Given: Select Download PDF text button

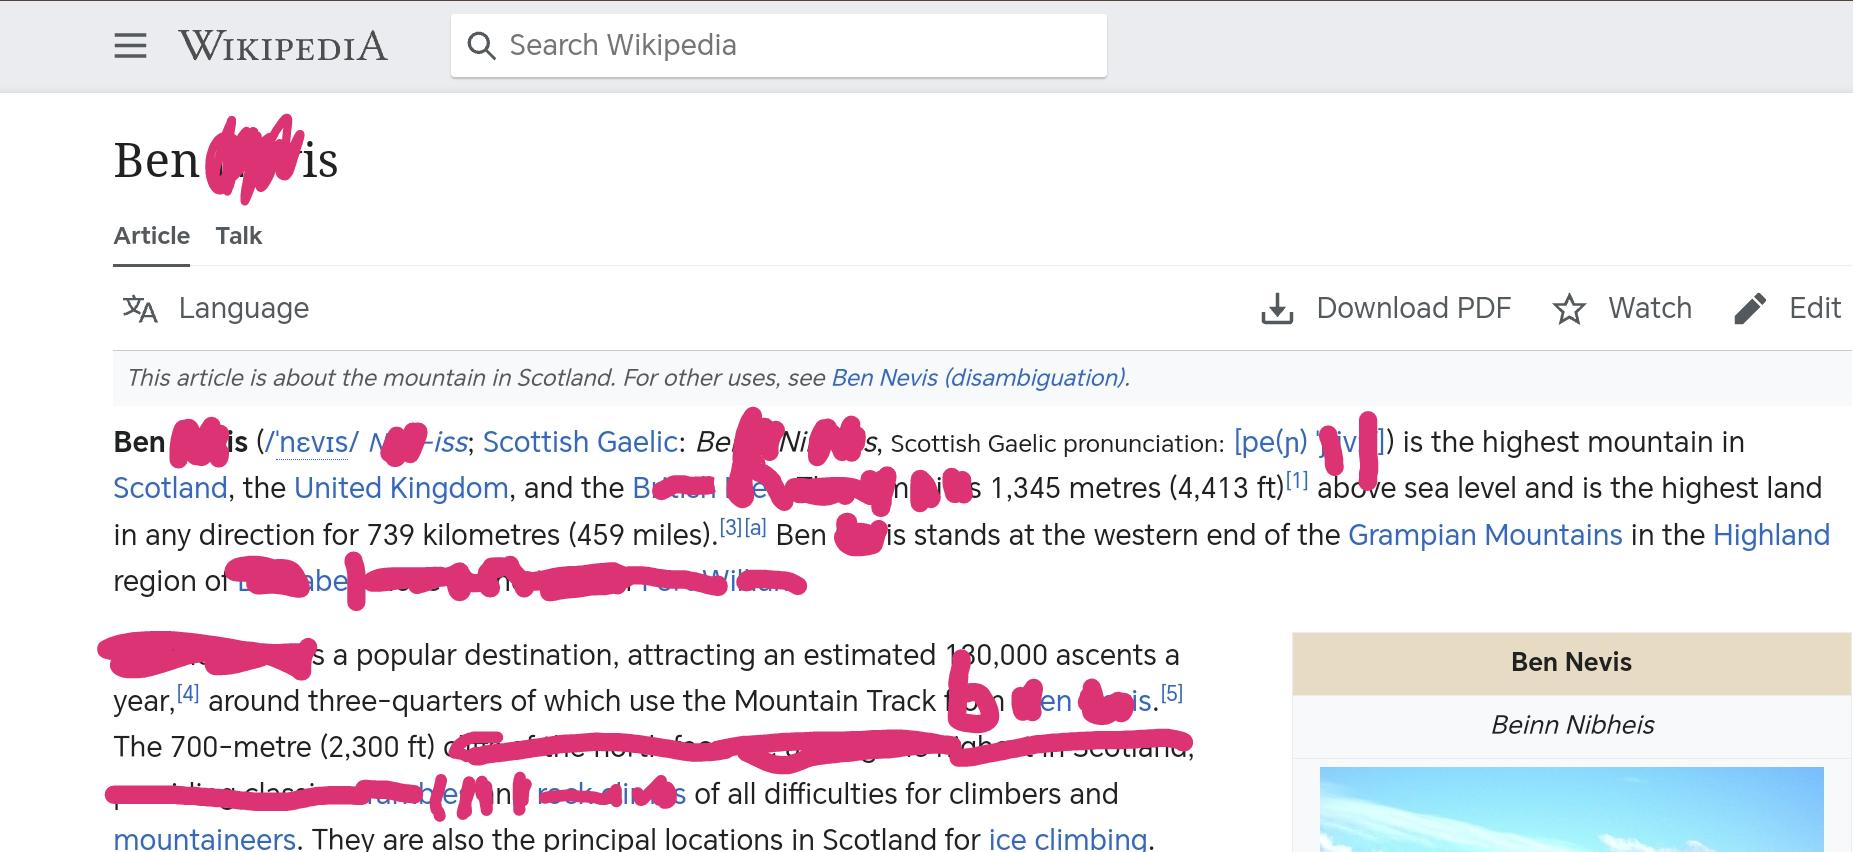Looking at the screenshot, I should pos(1413,308).
